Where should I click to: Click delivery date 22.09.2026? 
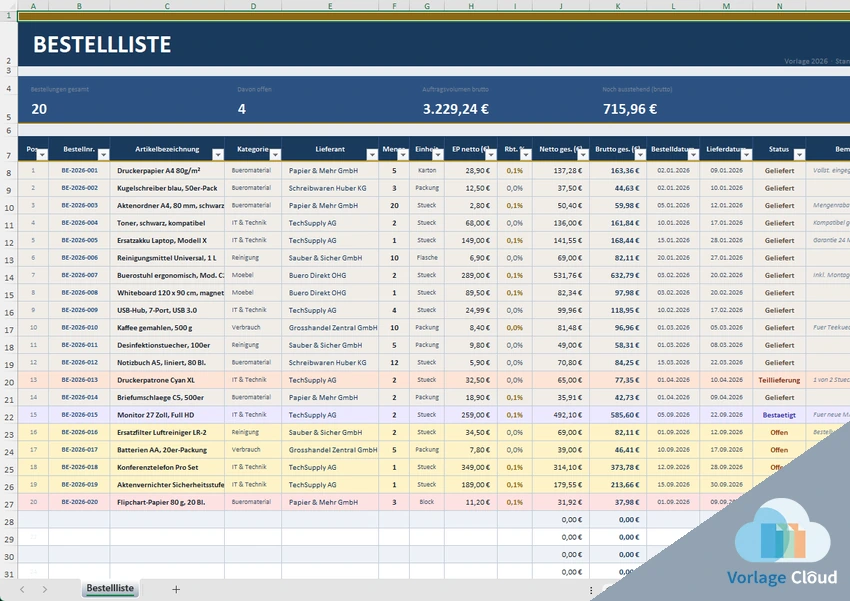[x=726, y=415]
